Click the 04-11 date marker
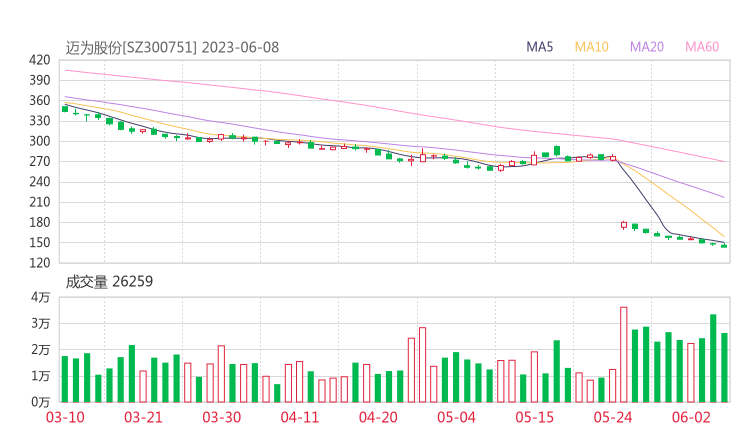Screen dimensions: 740x440 coord(299,417)
